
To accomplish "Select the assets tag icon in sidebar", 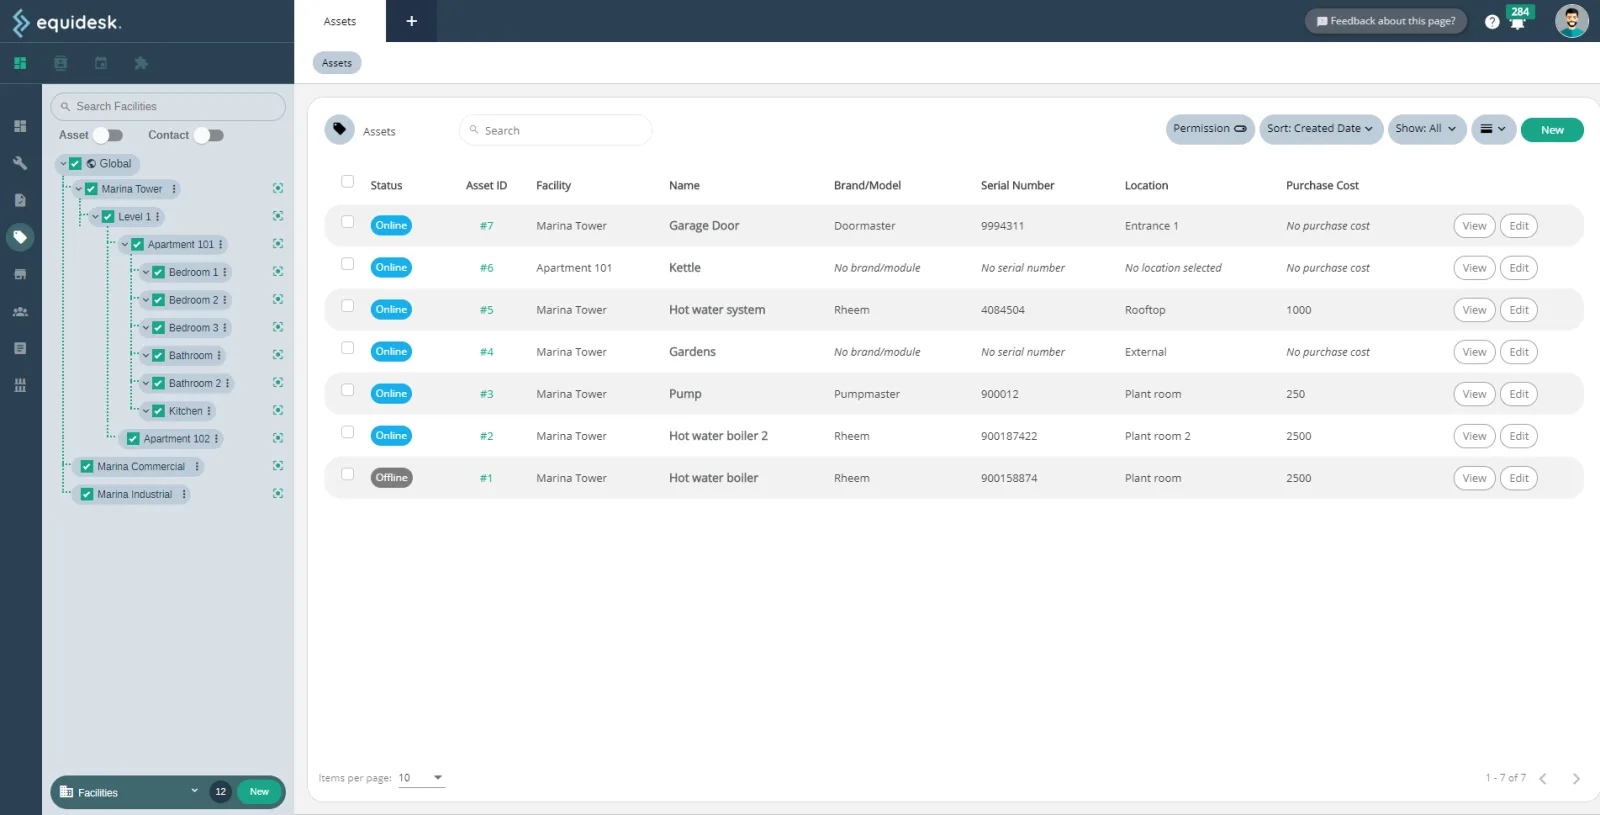I will coord(20,237).
